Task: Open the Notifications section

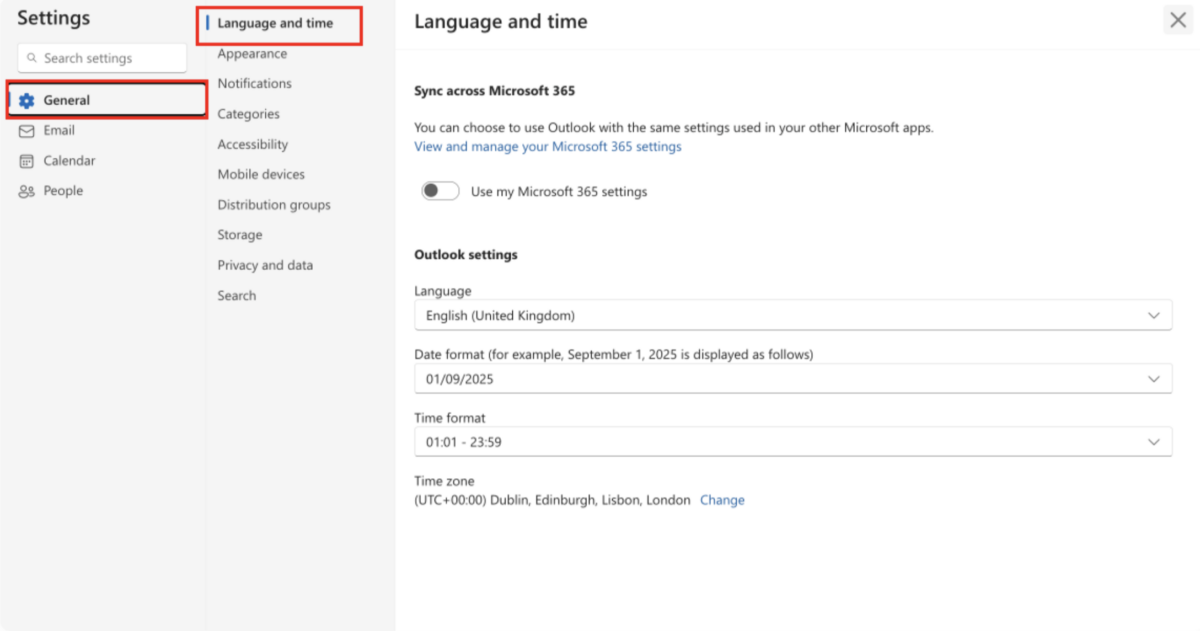Action: (254, 83)
